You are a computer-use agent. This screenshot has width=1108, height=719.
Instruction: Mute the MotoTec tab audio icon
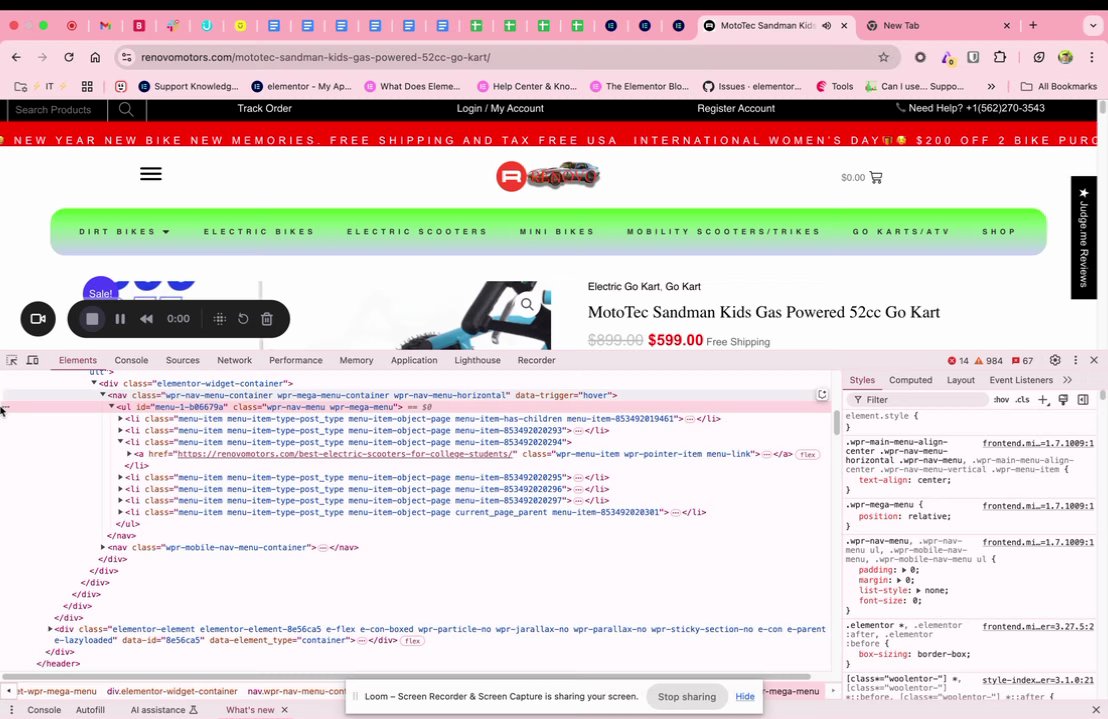pos(826,25)
